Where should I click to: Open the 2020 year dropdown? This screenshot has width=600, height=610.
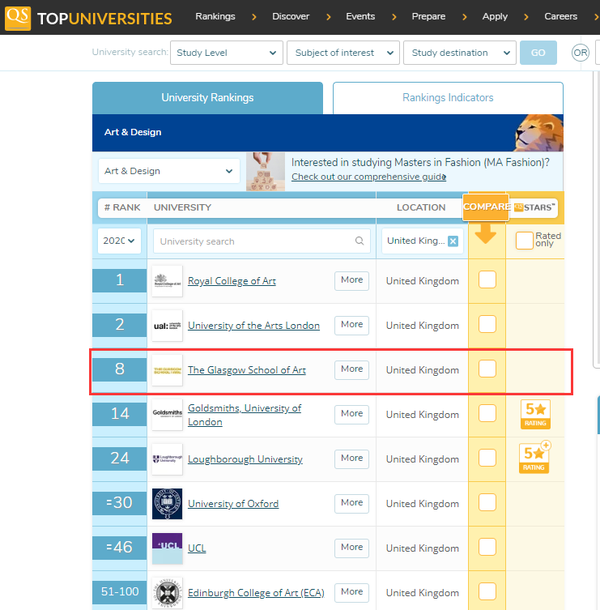[x=119, y=241]
